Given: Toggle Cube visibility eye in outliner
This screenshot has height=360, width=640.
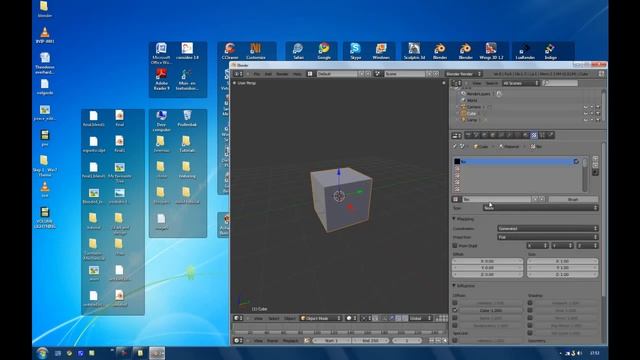Looking at the screenshot, I should [x=585, y=113].
